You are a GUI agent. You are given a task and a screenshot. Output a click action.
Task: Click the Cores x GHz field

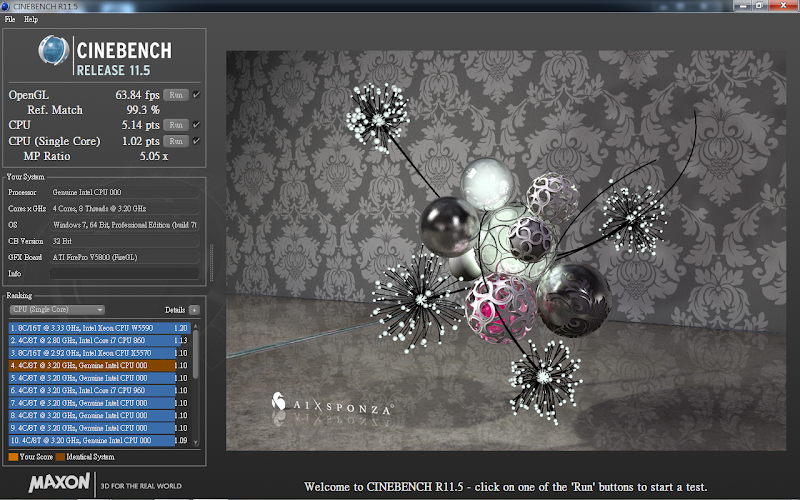[x=124, y=209]
